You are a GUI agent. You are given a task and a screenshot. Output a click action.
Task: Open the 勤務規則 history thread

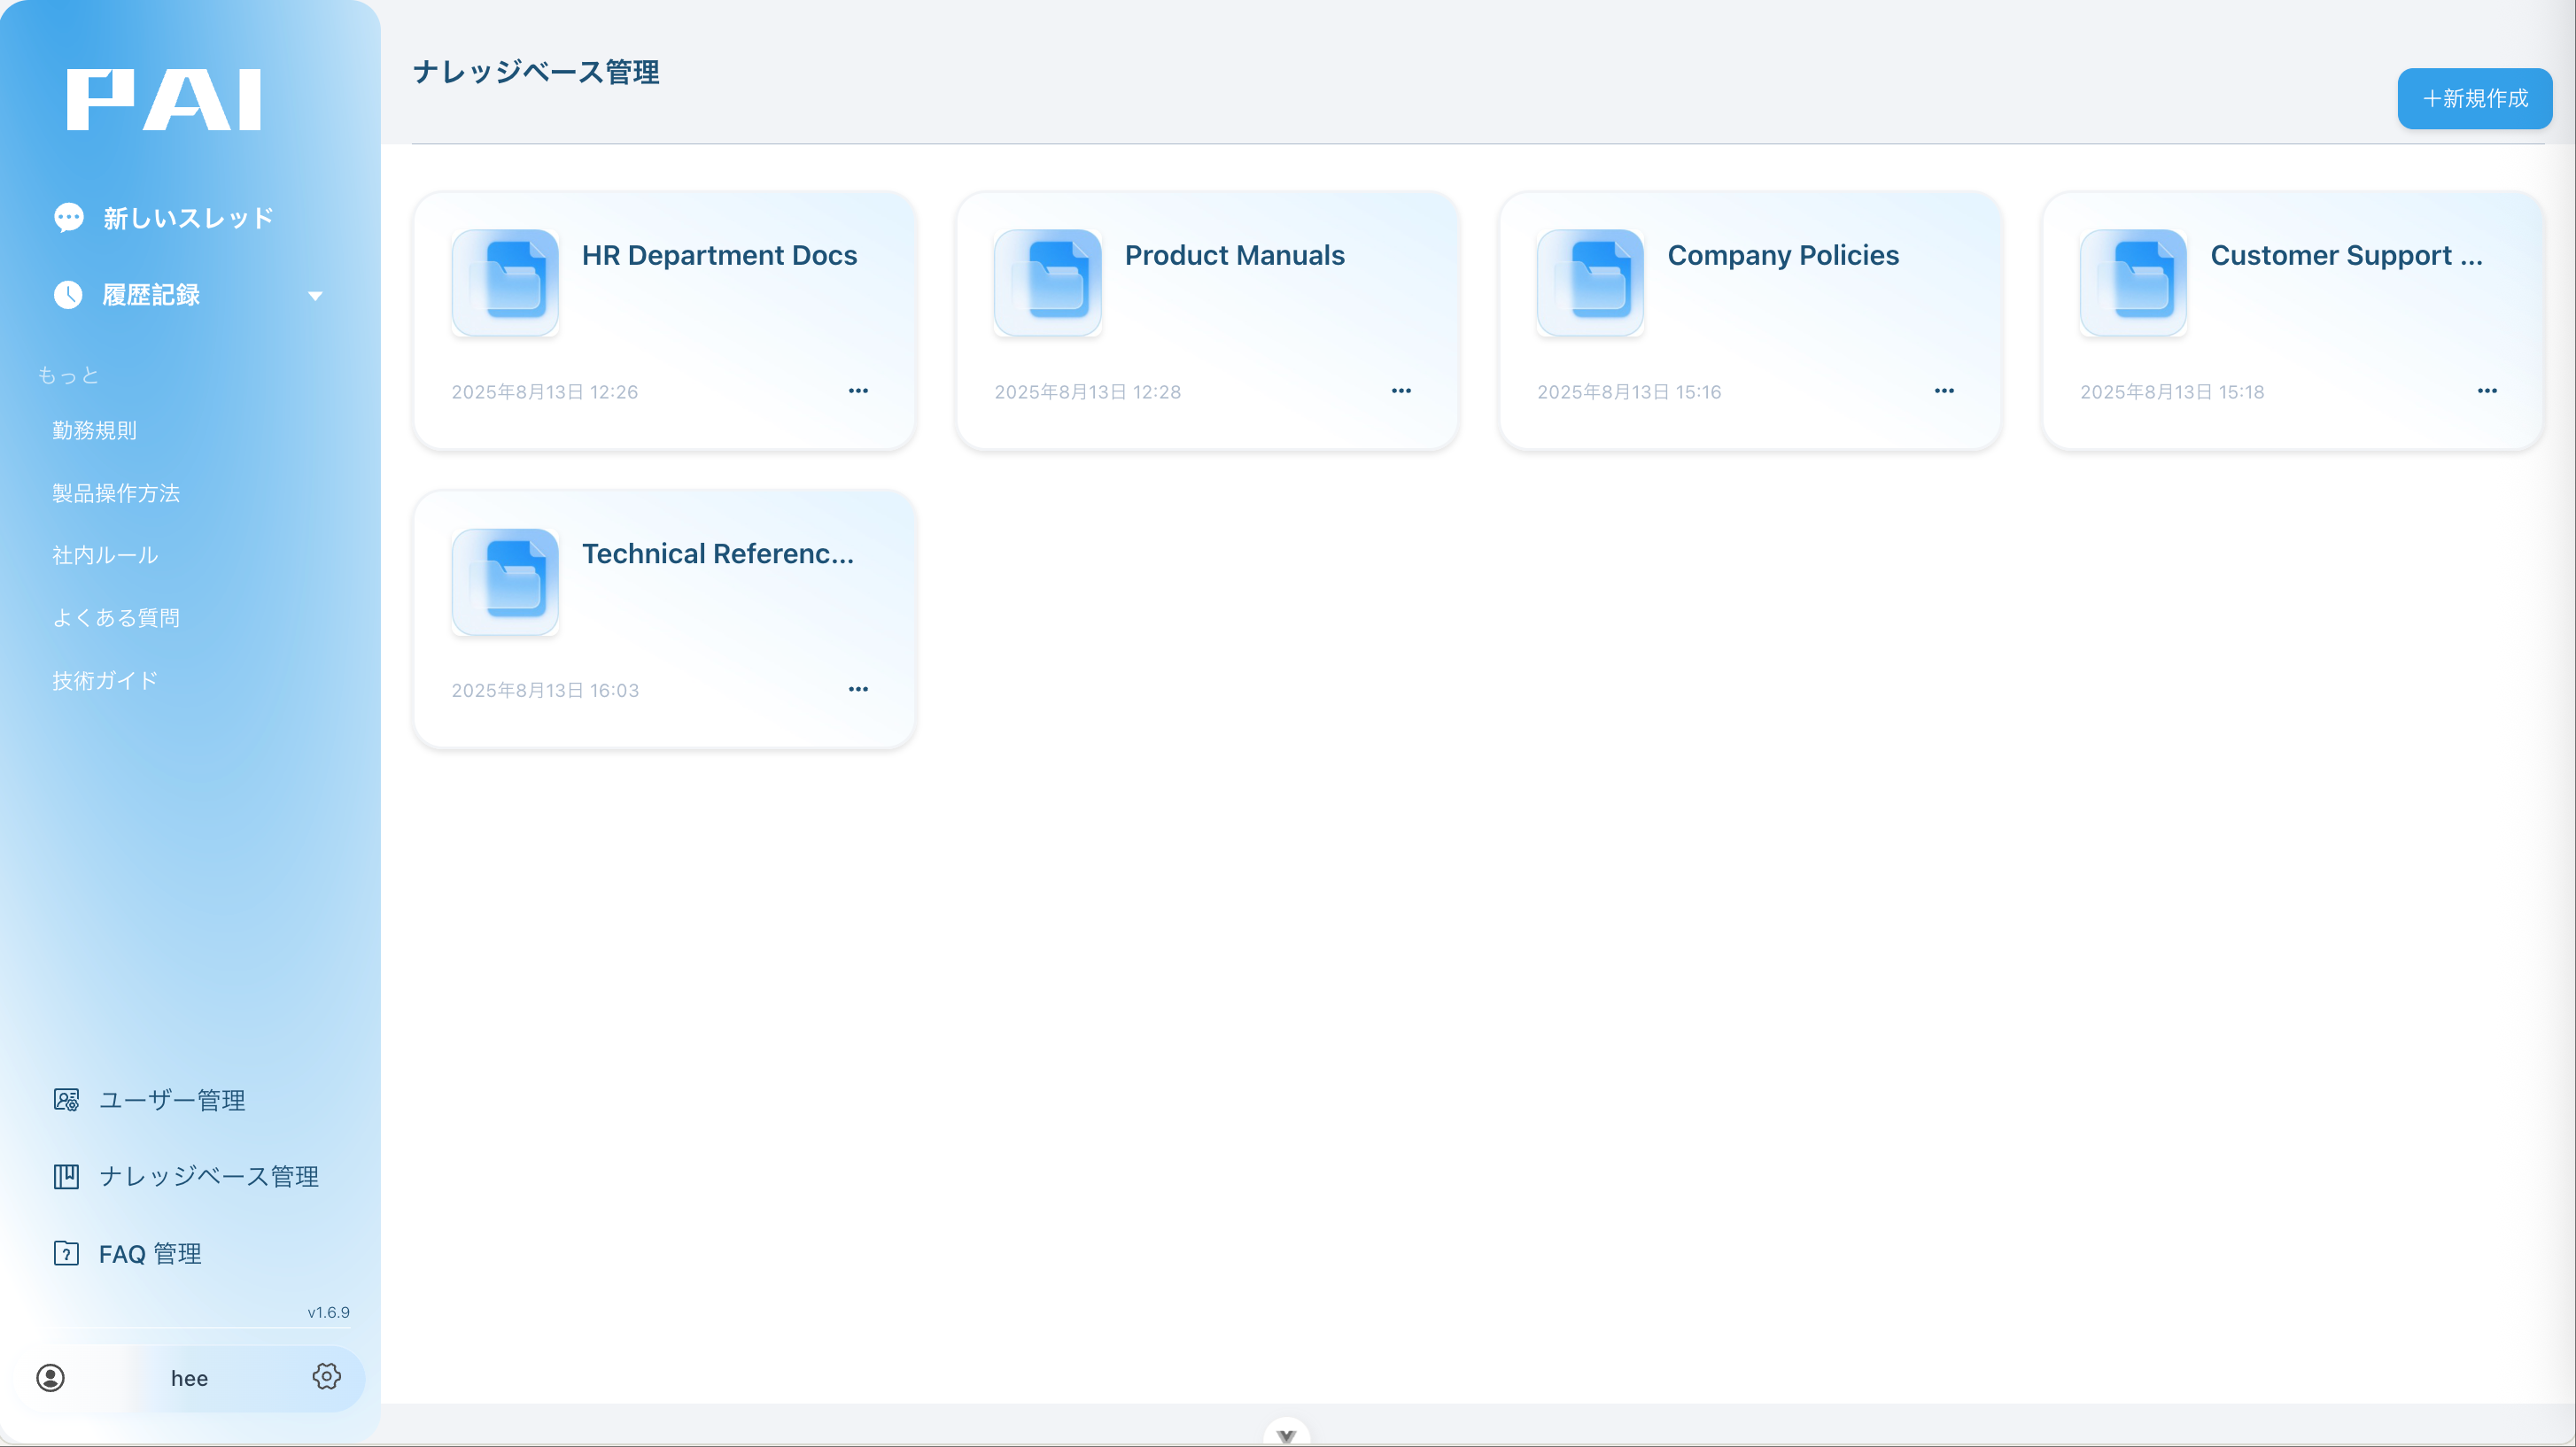tap(95, 430)
